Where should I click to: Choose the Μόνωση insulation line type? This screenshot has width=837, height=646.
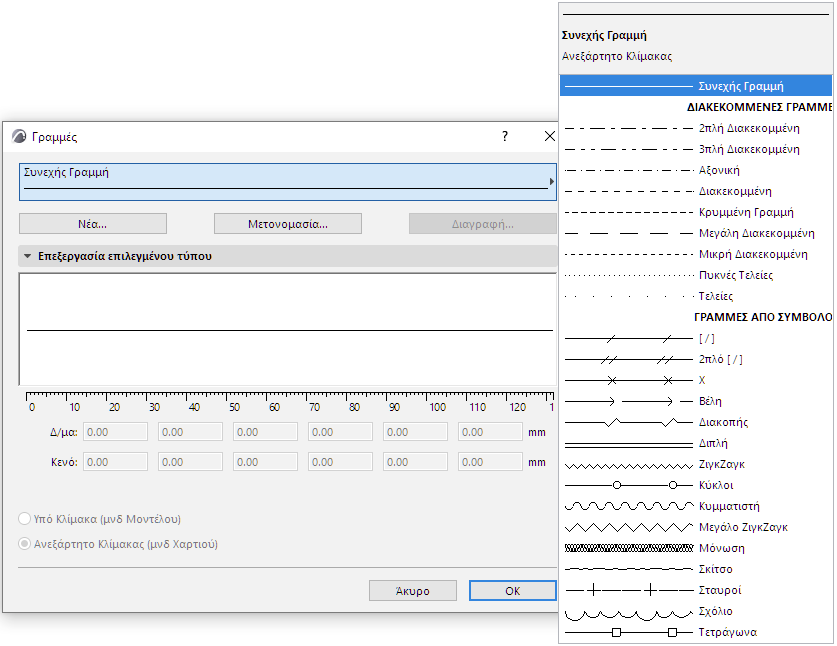coord(696,548)
